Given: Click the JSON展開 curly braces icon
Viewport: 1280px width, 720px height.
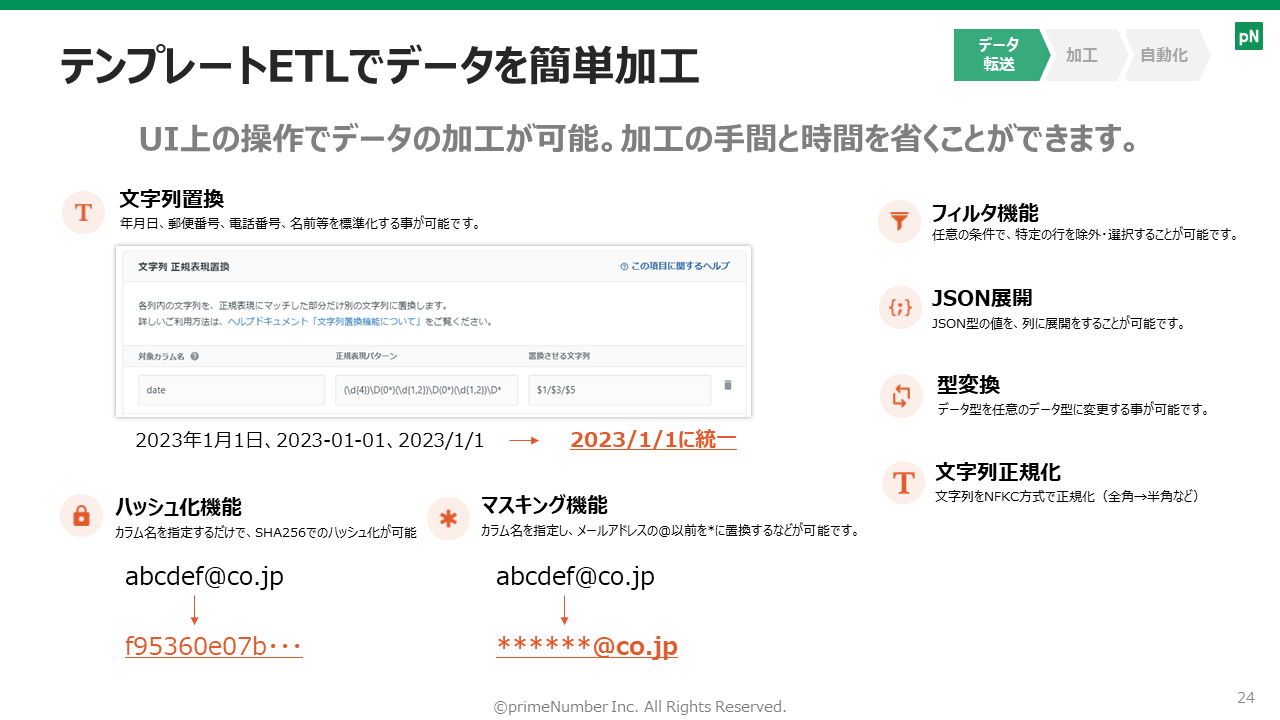Looking at the screenshot, I should [x=899, y=308].
